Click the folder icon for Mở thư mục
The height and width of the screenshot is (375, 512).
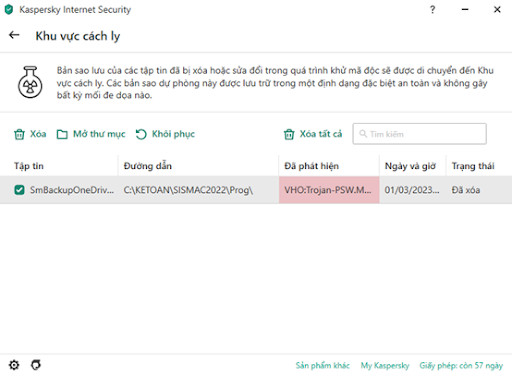pos(62,134)
